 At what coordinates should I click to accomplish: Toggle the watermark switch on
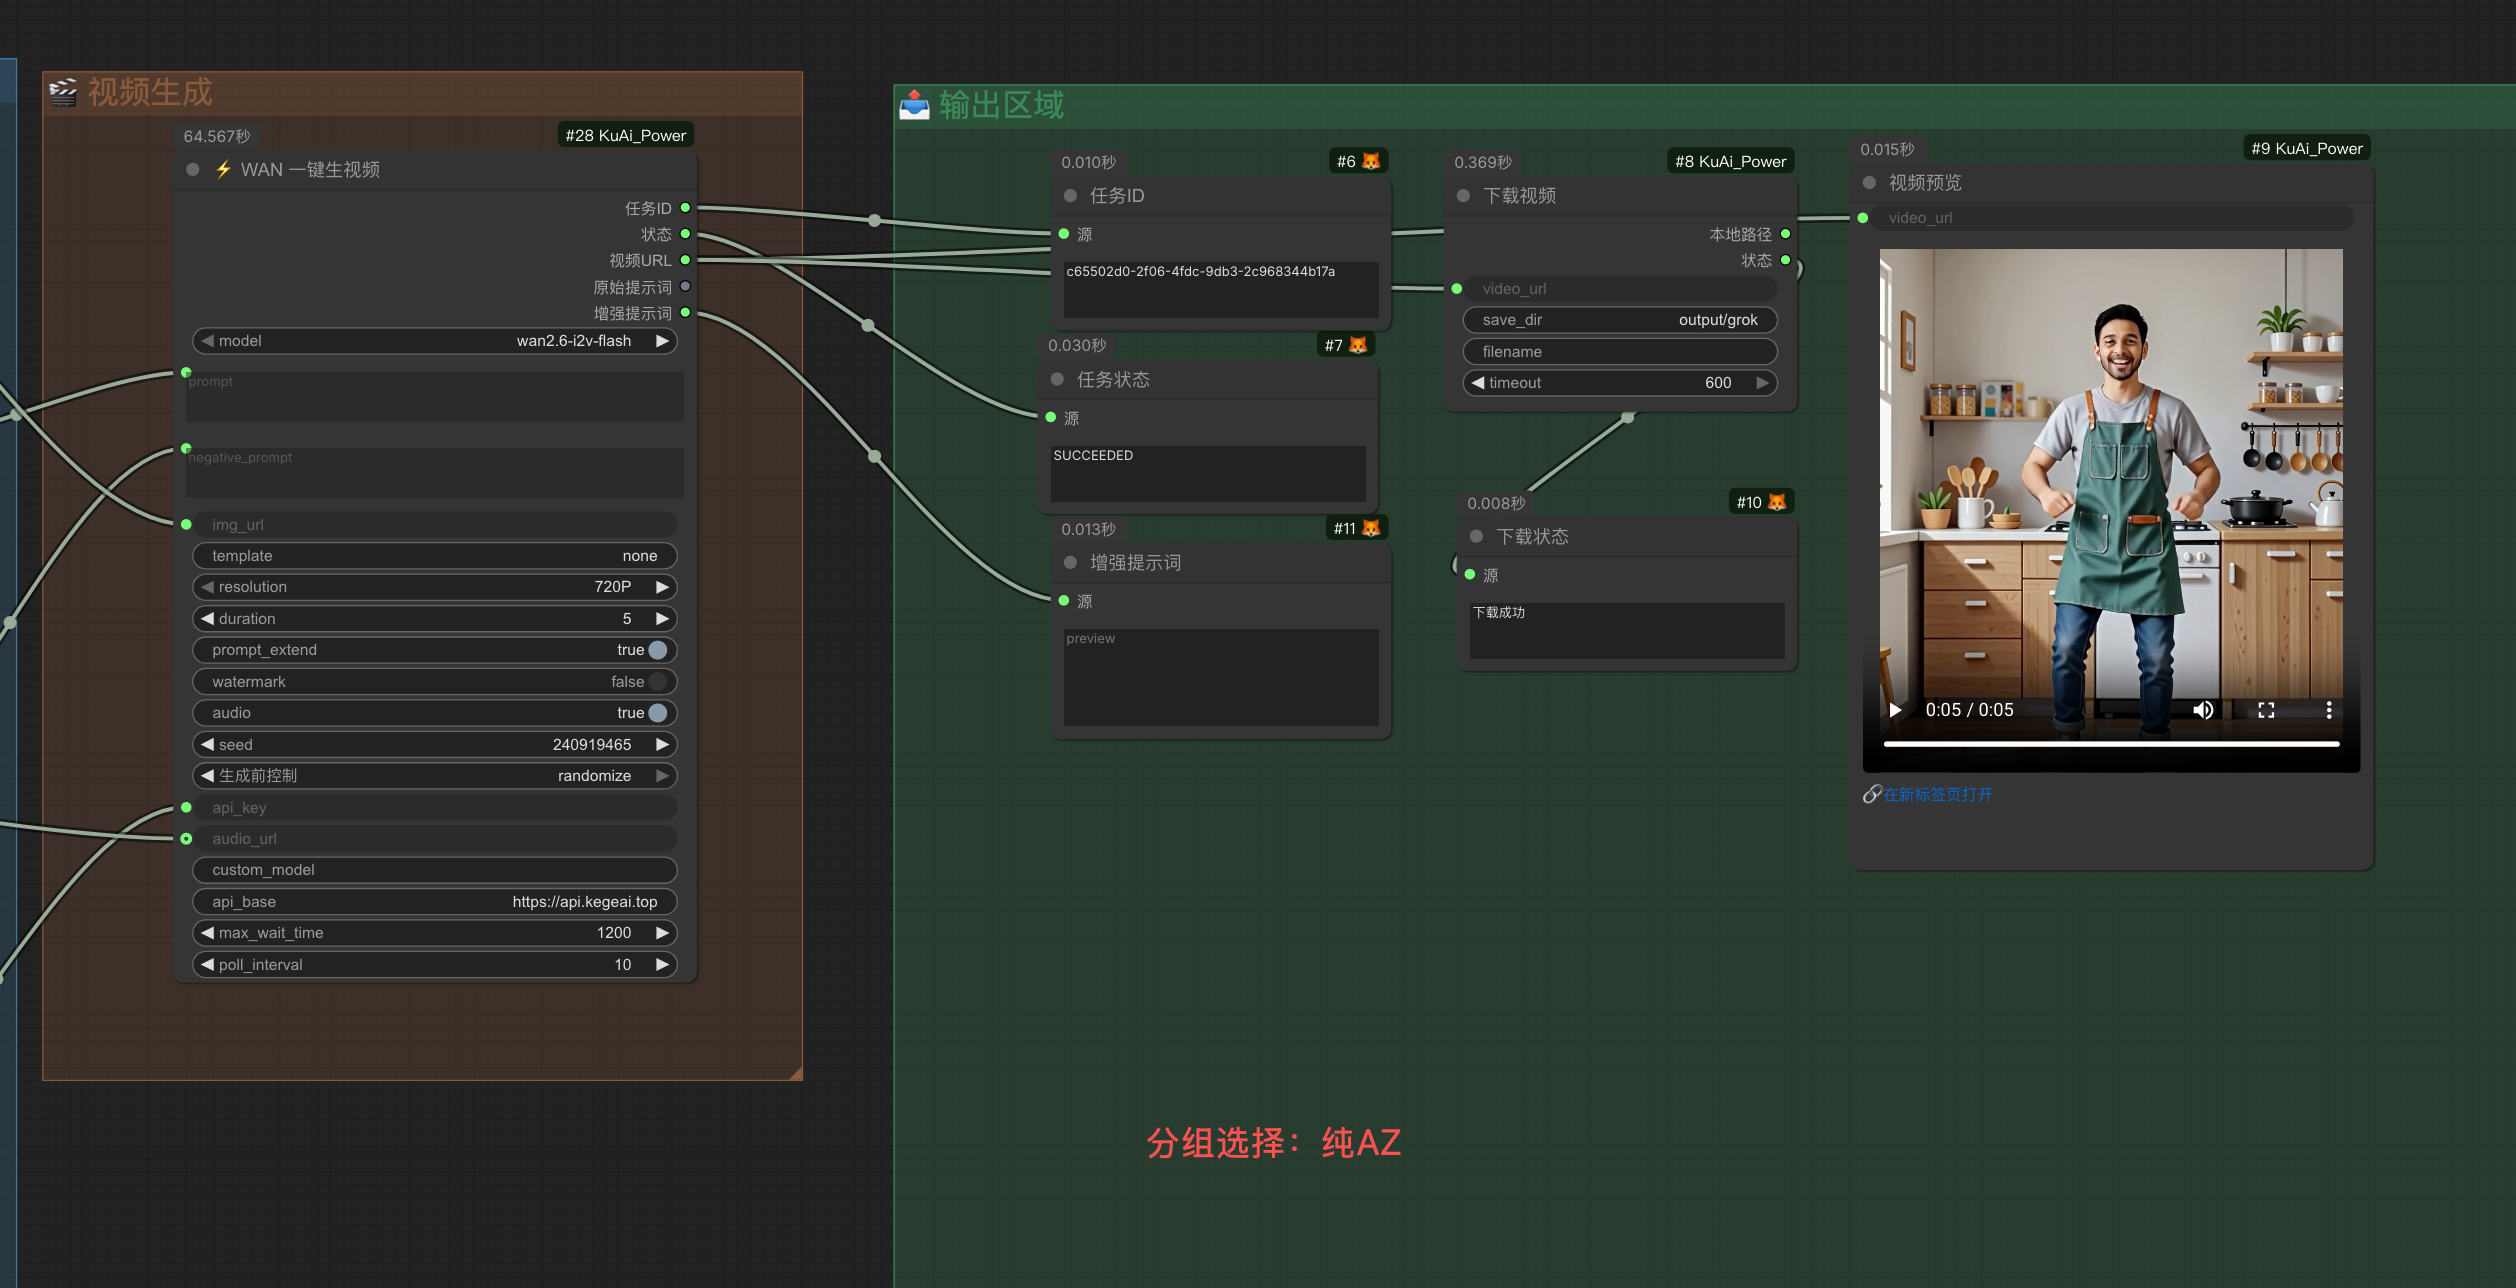tap(657, 682)
